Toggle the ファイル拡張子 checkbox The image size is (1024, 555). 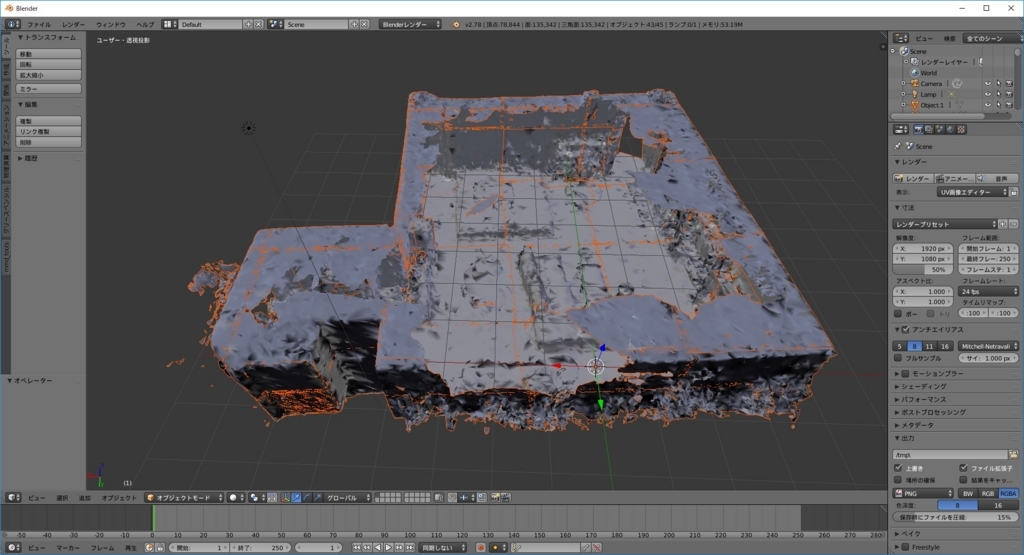coord(963,467)
